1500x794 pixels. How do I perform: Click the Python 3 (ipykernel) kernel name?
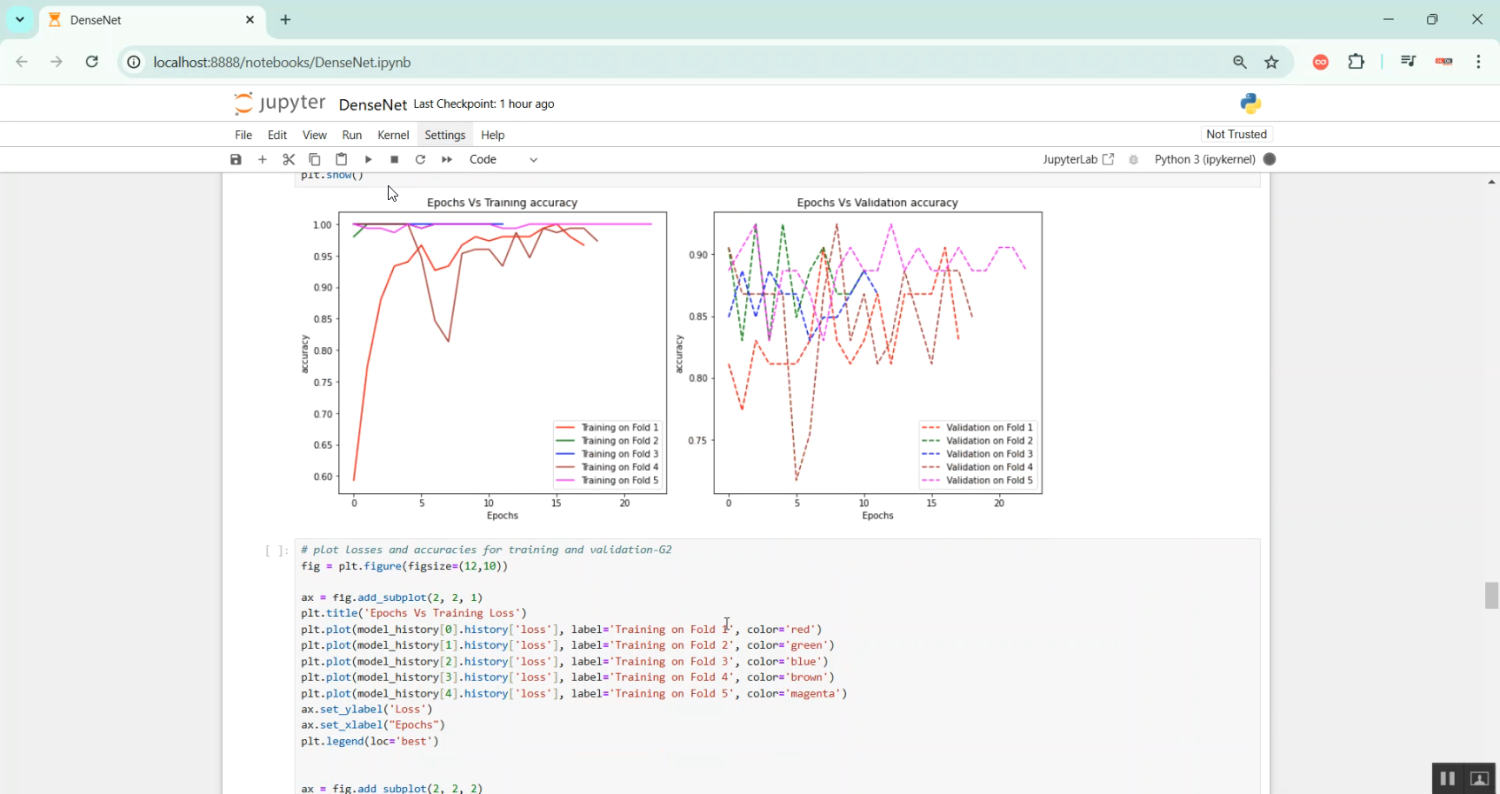tap(1204, 160)
